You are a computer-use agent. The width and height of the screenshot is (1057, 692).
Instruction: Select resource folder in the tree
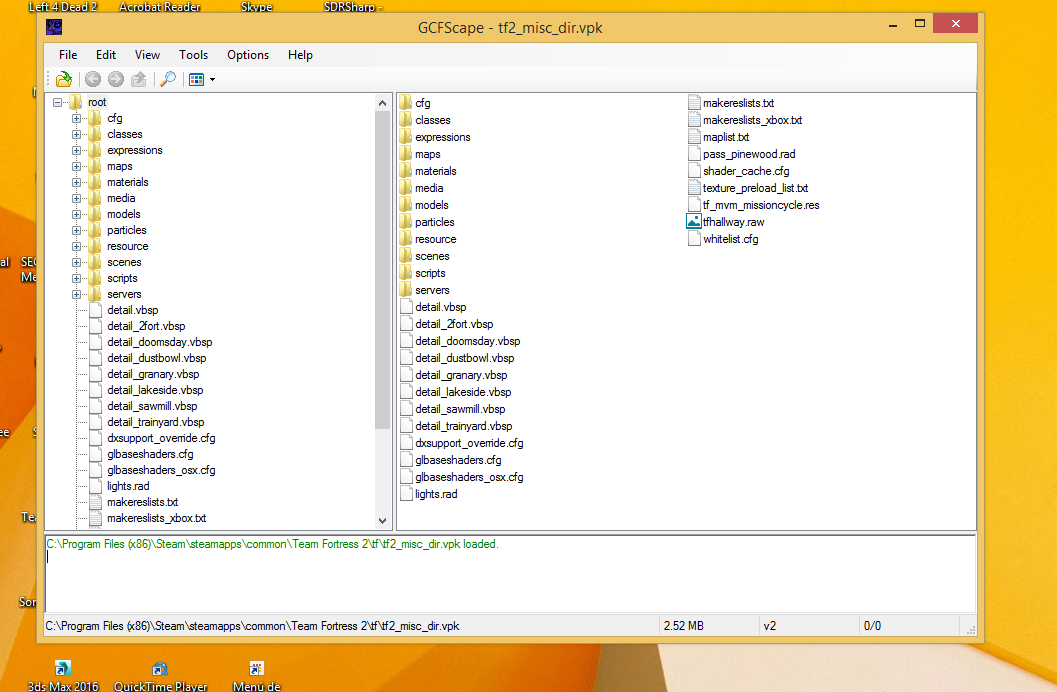pos(127,246)
